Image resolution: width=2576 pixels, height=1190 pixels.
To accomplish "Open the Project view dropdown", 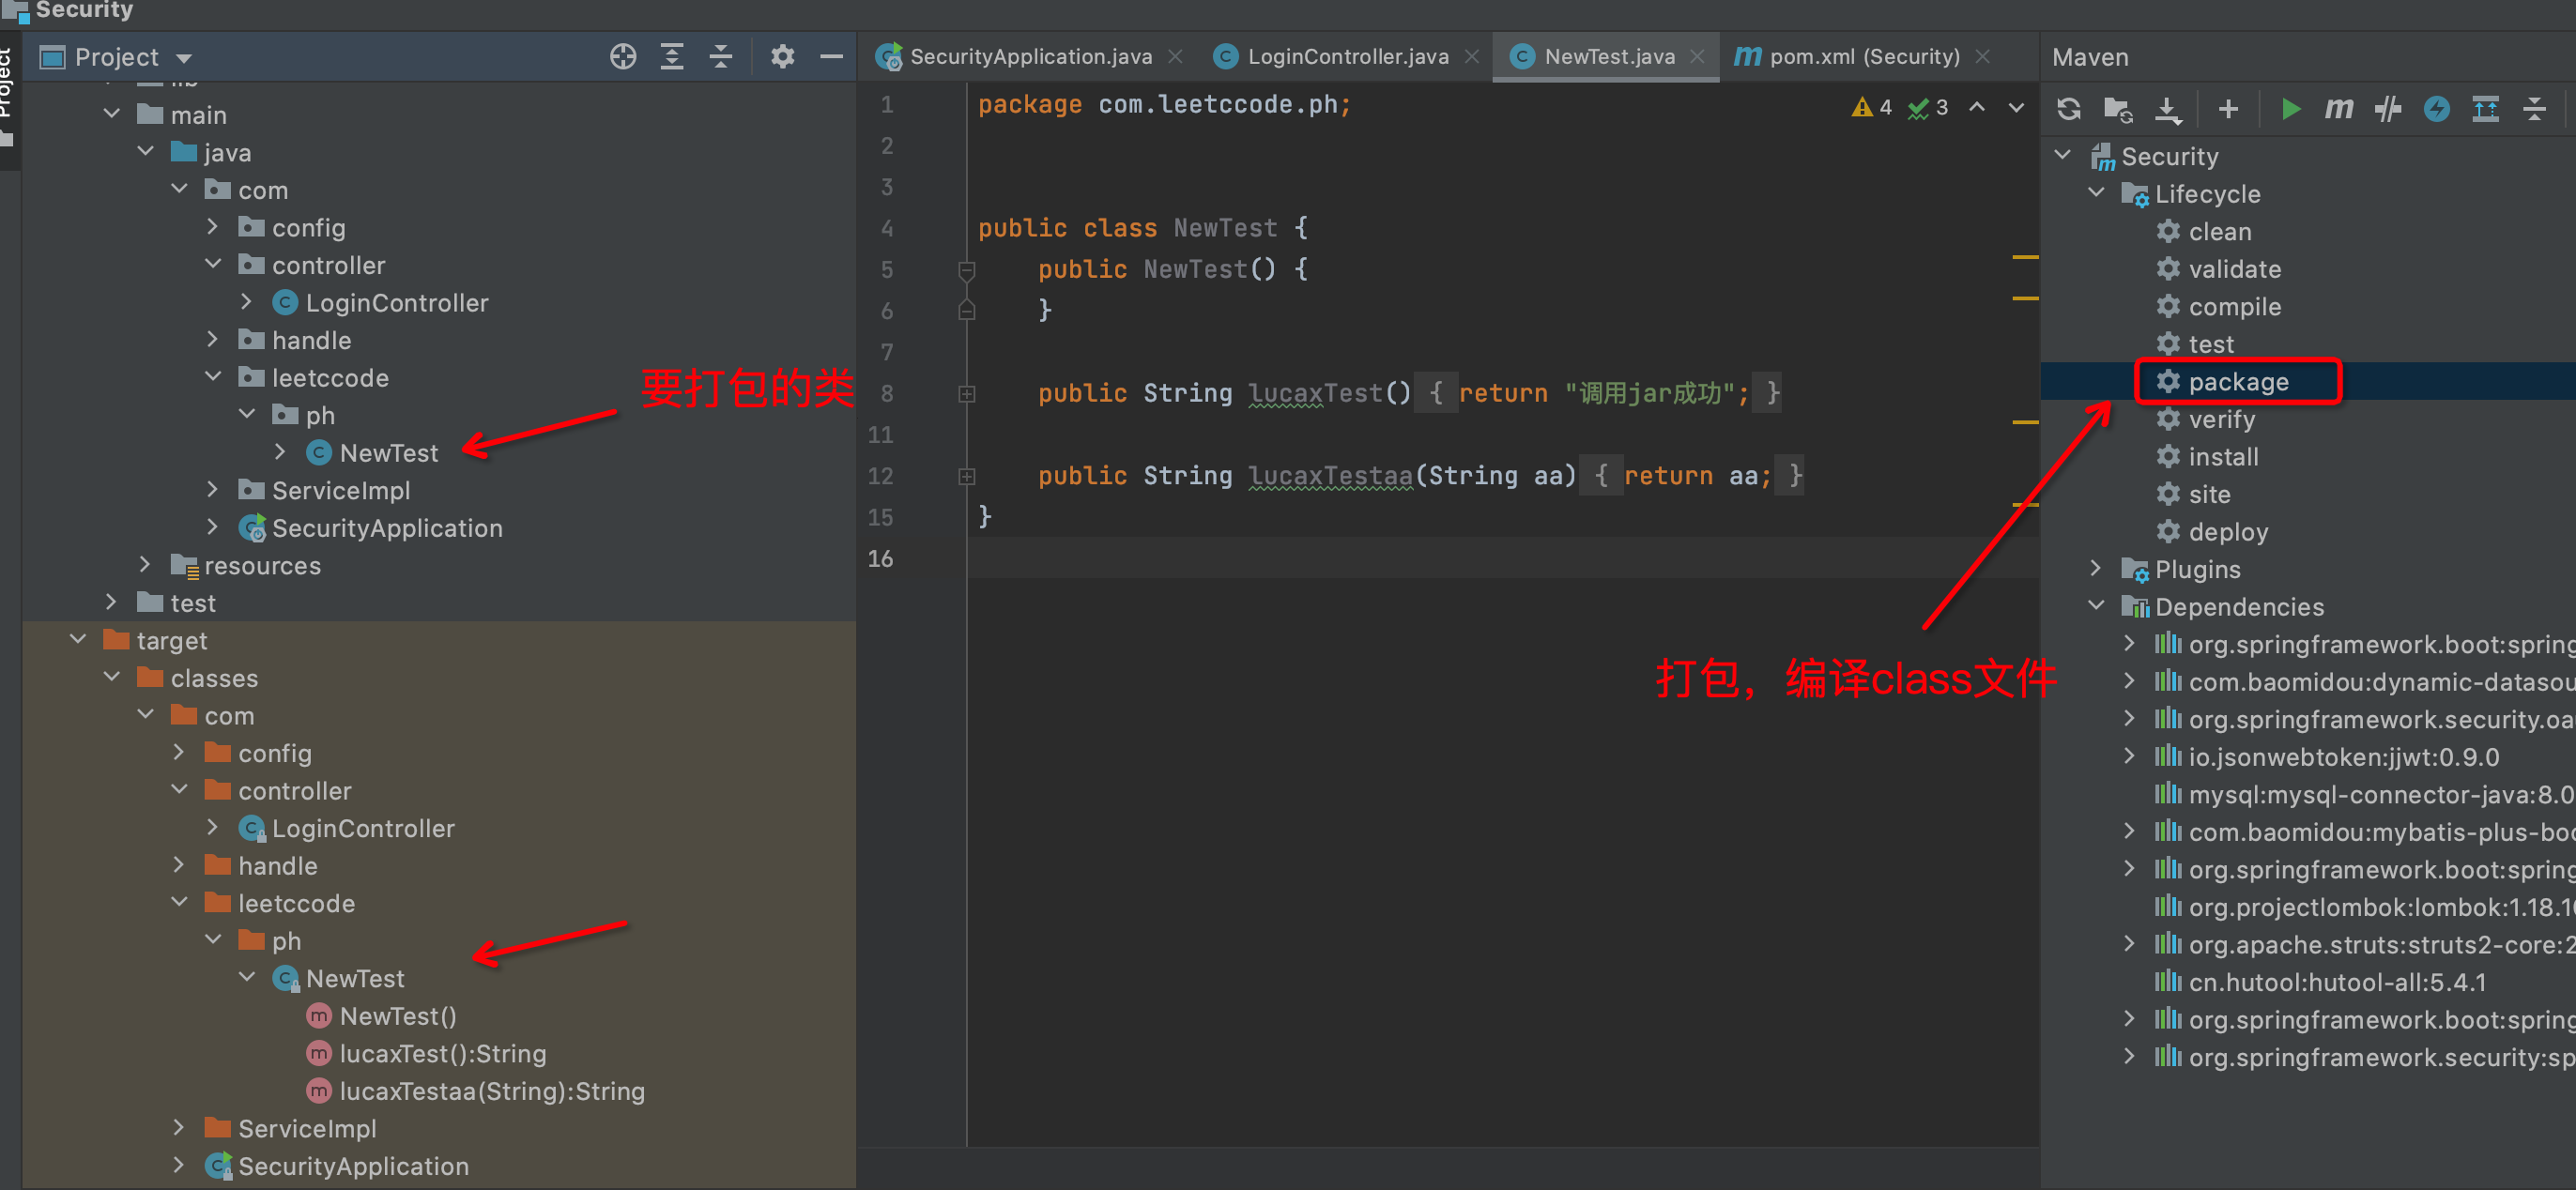I will coord(184,58).
